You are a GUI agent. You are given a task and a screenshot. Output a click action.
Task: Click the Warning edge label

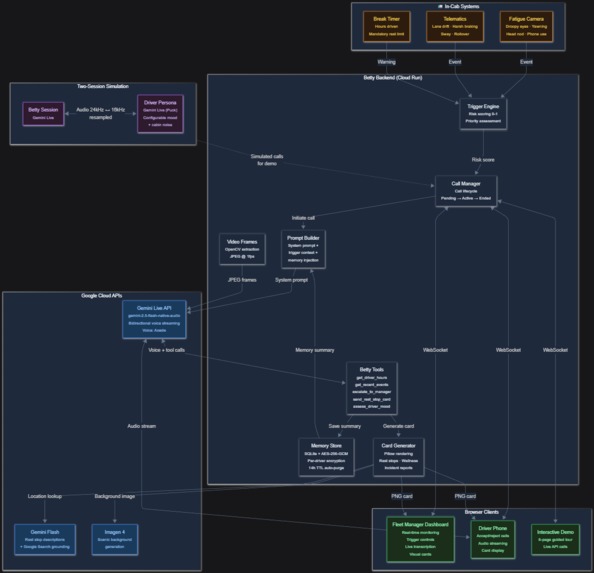coord(386,62)
